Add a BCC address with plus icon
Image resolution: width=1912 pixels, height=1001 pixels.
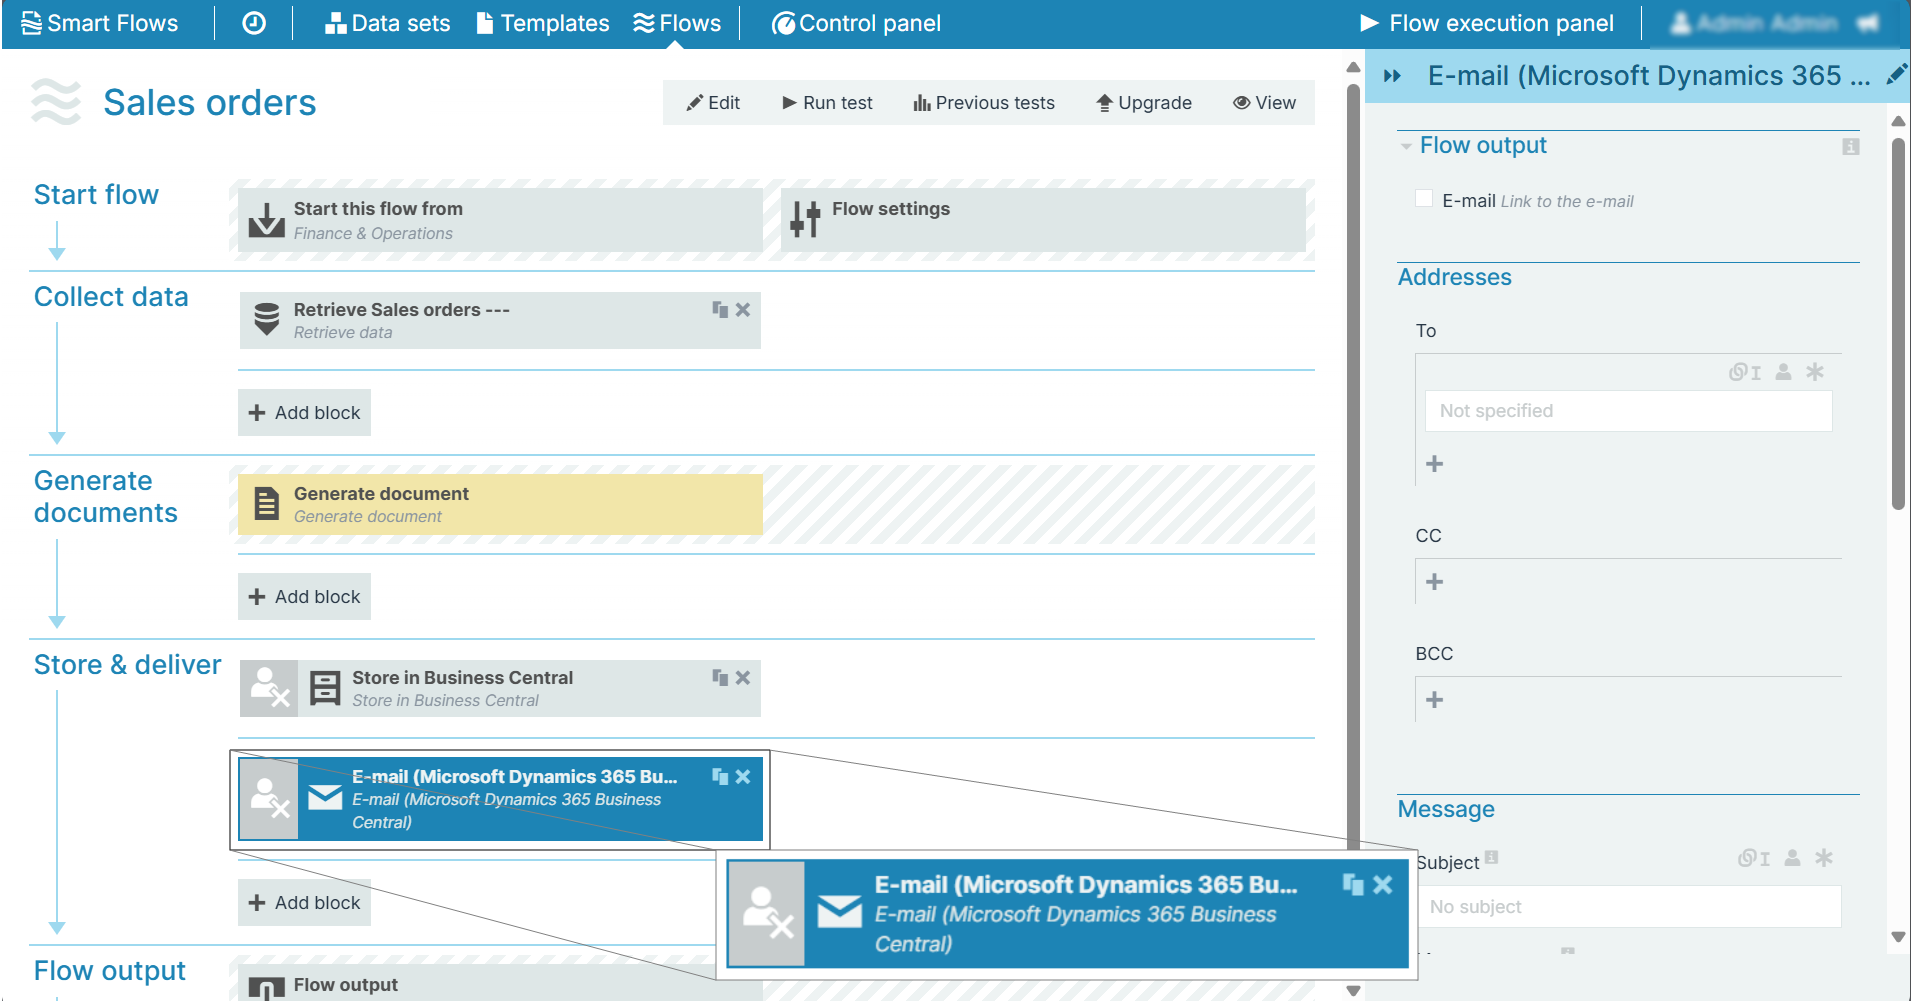[1434, 700]
